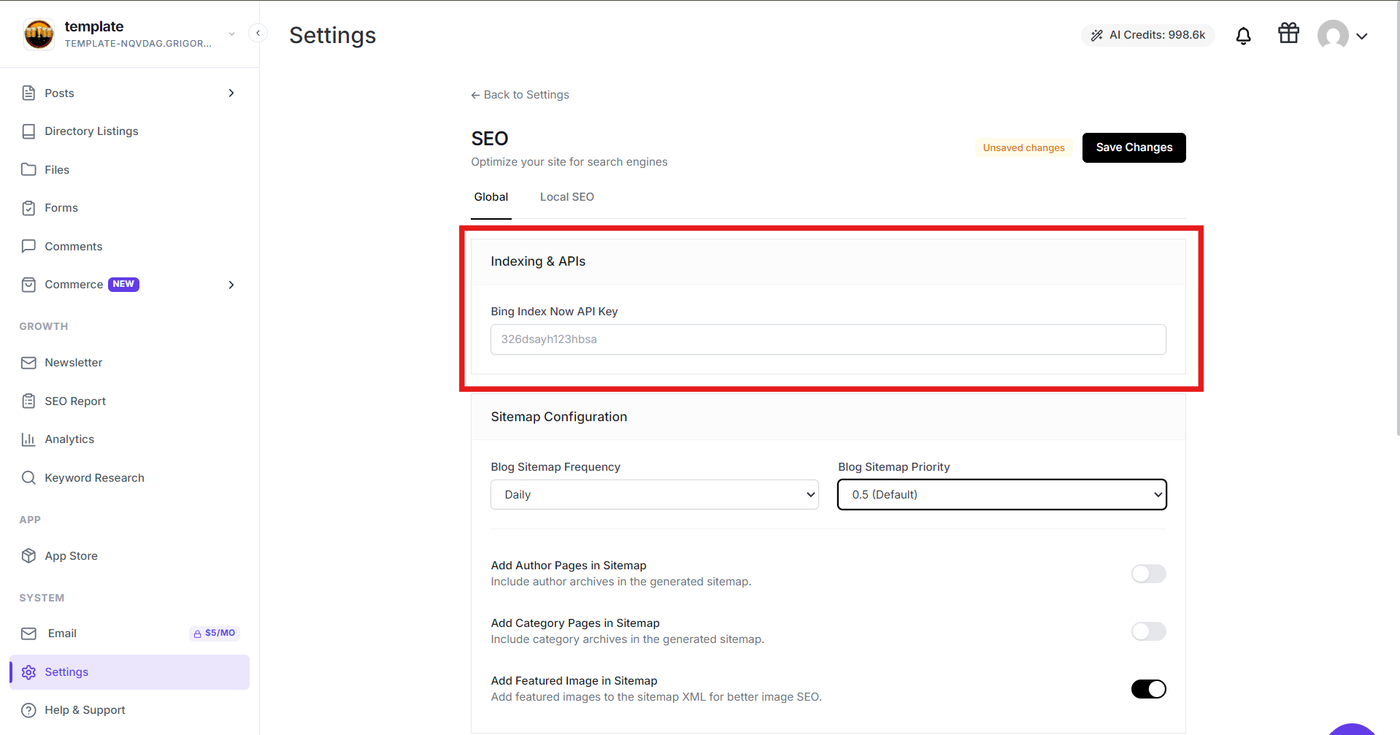Focus the Bing Index Now API Key field
The image size is (1400, 735).
(x=828, y=339)
